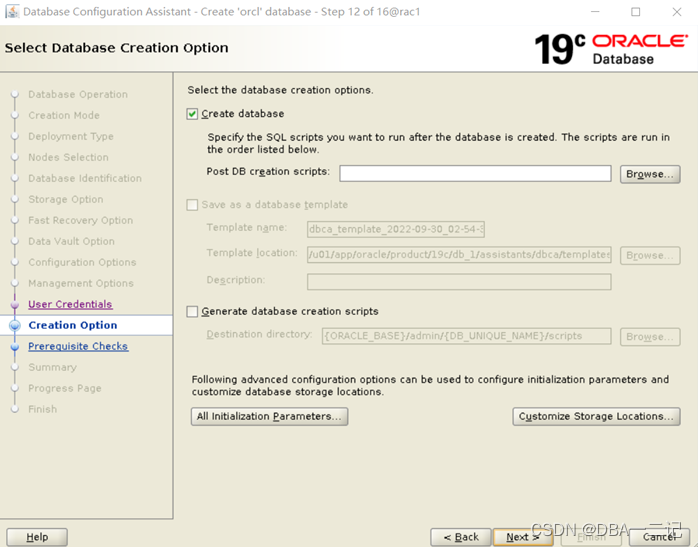Viewport: 698px width, 547px height.
Task: Open the Help button
Action: [37, 537]
